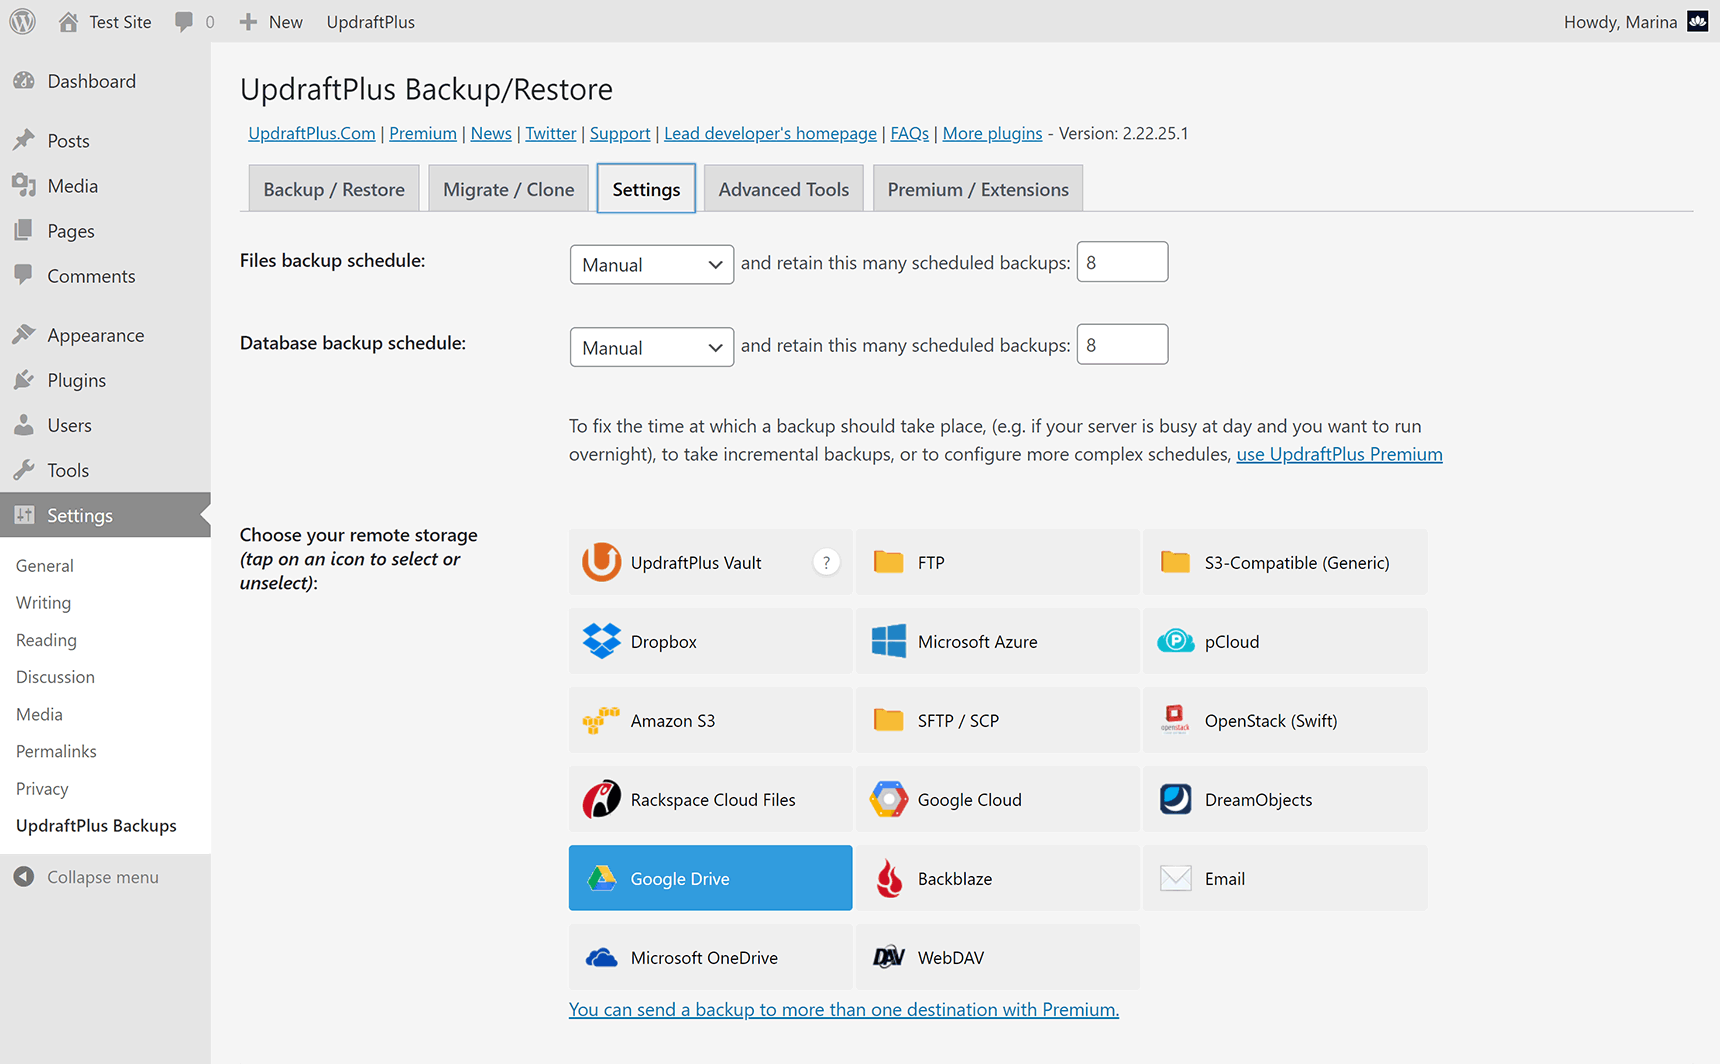Open the Tools menu
The width and height of the screenshot is (1720, 1064).
pos(105,470)
